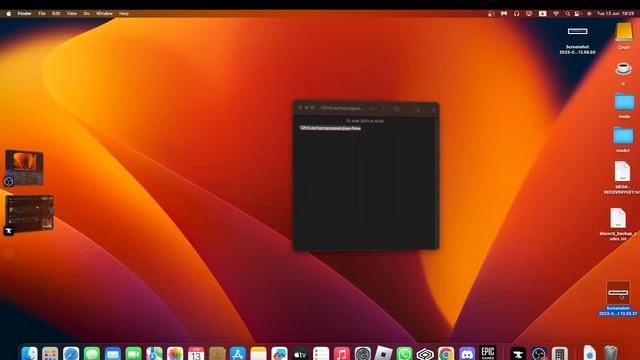Click the chevron at note toolbar's right end

tap(433, 109)
